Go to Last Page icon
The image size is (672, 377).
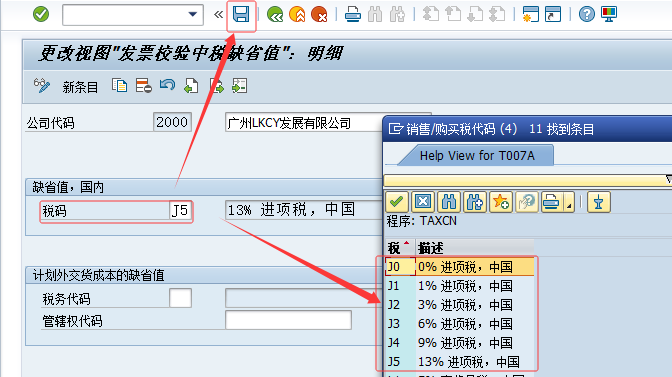[497, 15]
